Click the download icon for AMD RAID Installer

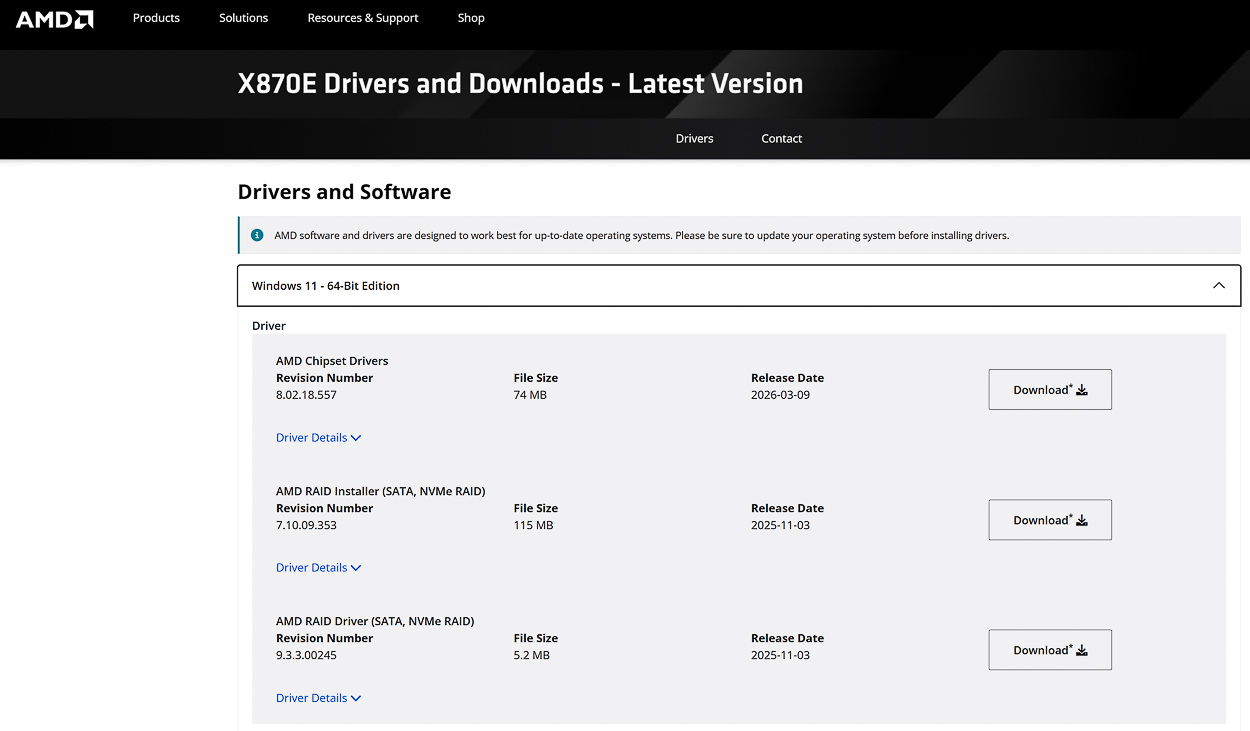pyautogui.click(x=1082, y=520)
